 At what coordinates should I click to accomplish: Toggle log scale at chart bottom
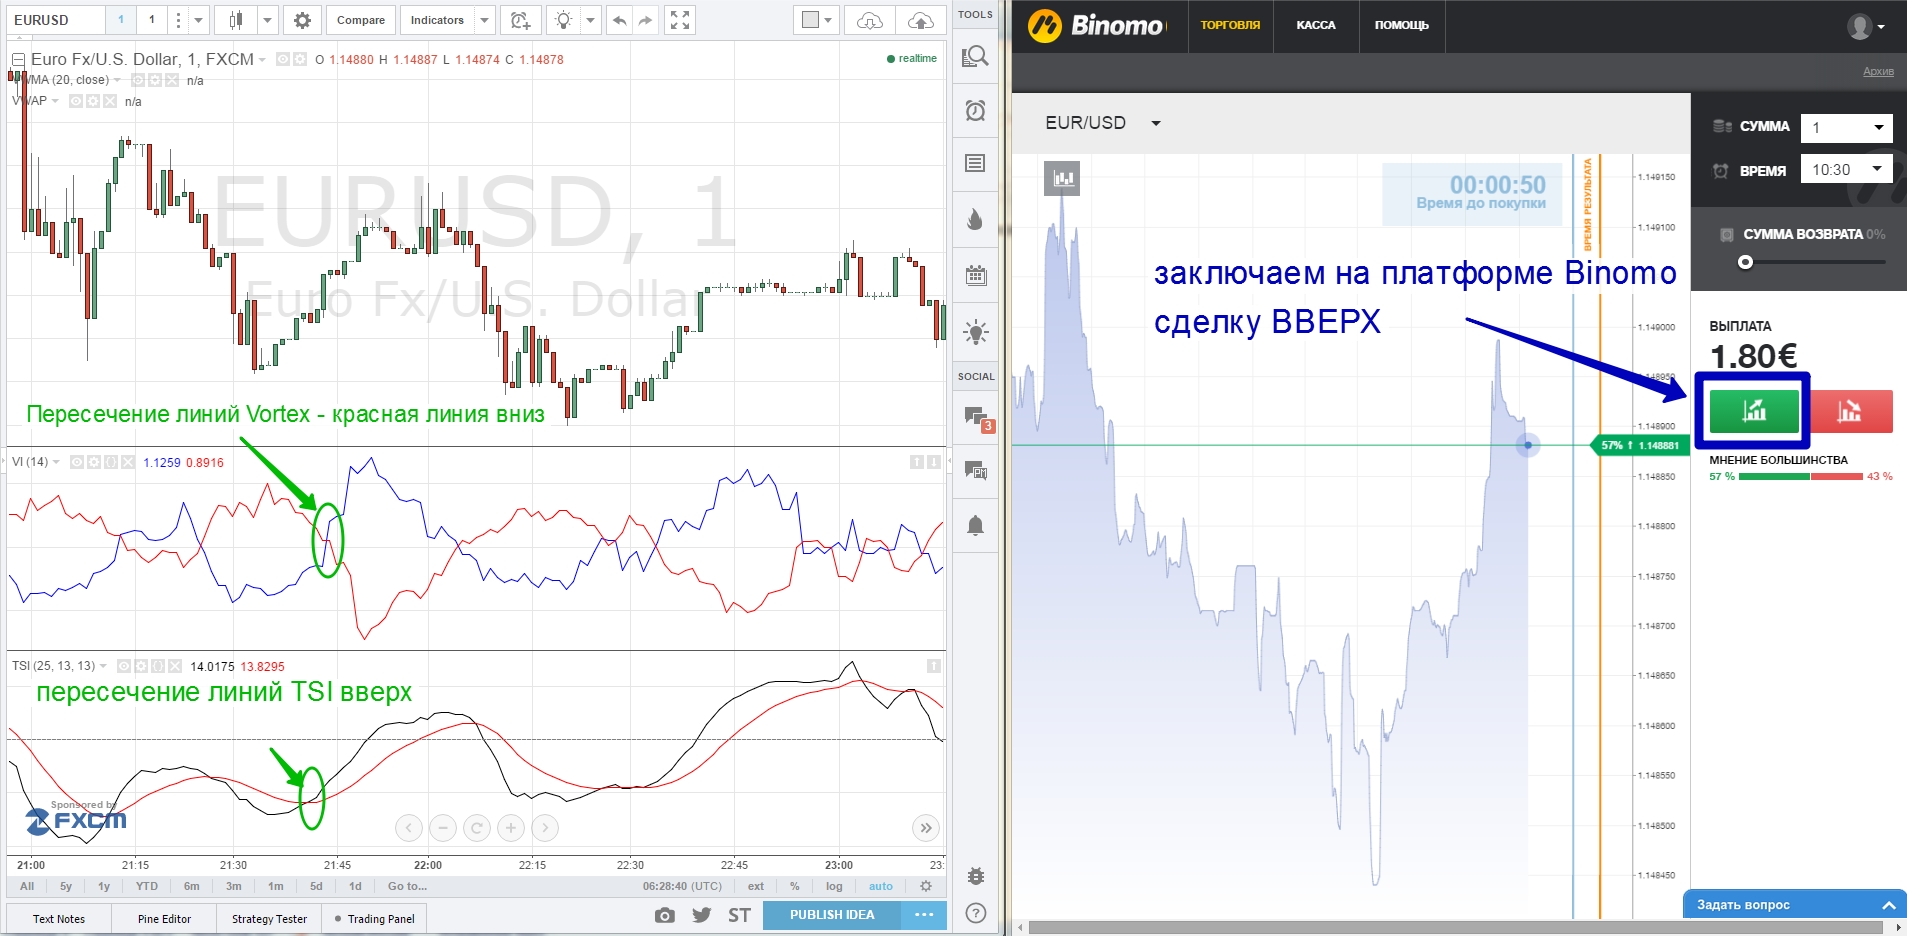tap(834, 886)
